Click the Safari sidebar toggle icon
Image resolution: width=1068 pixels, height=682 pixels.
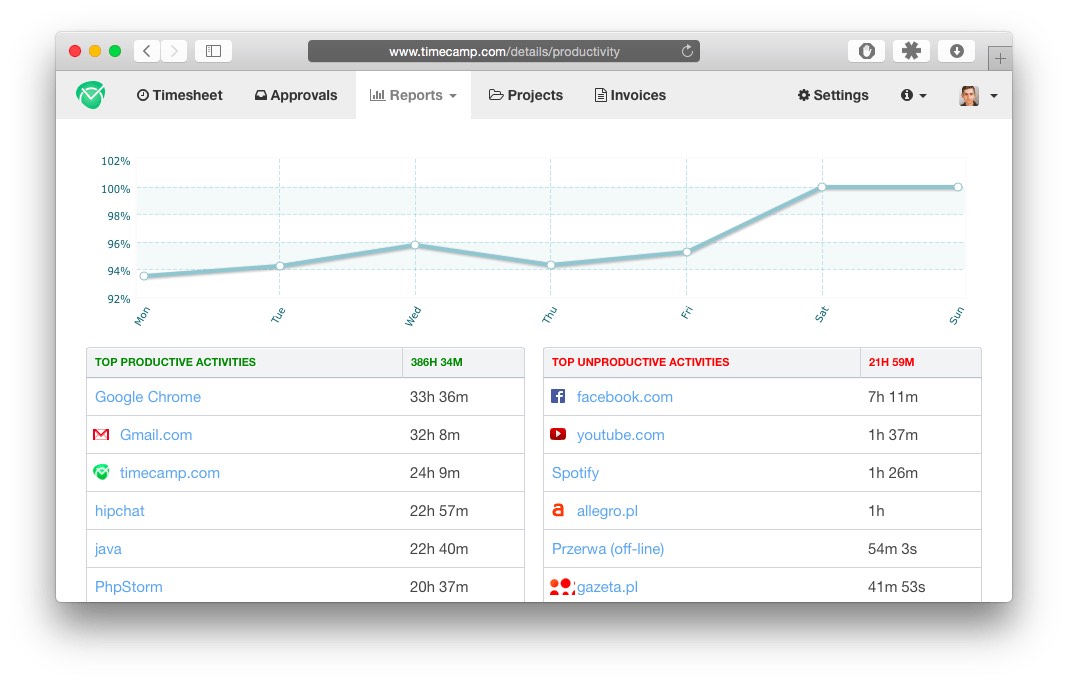point(213,51)
